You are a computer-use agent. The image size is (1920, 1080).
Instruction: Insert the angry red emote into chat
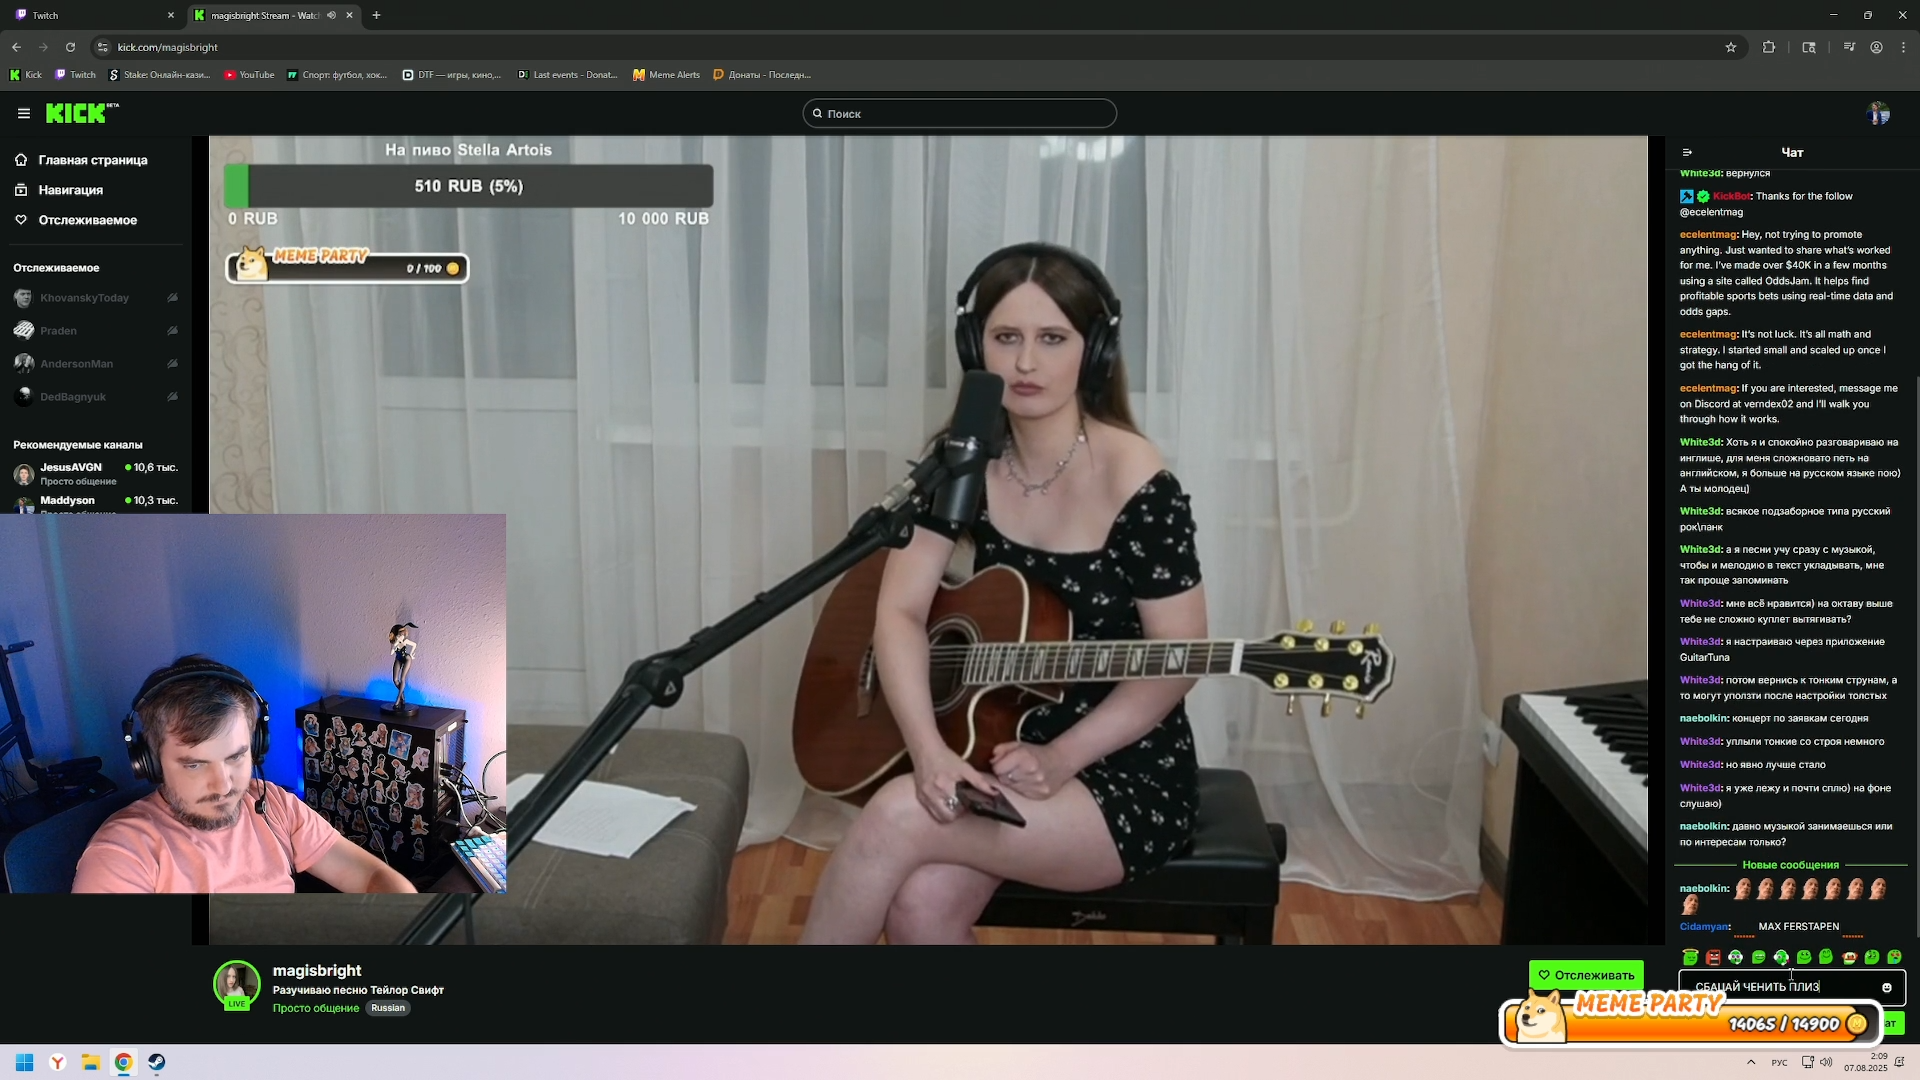pos(1713,958)
